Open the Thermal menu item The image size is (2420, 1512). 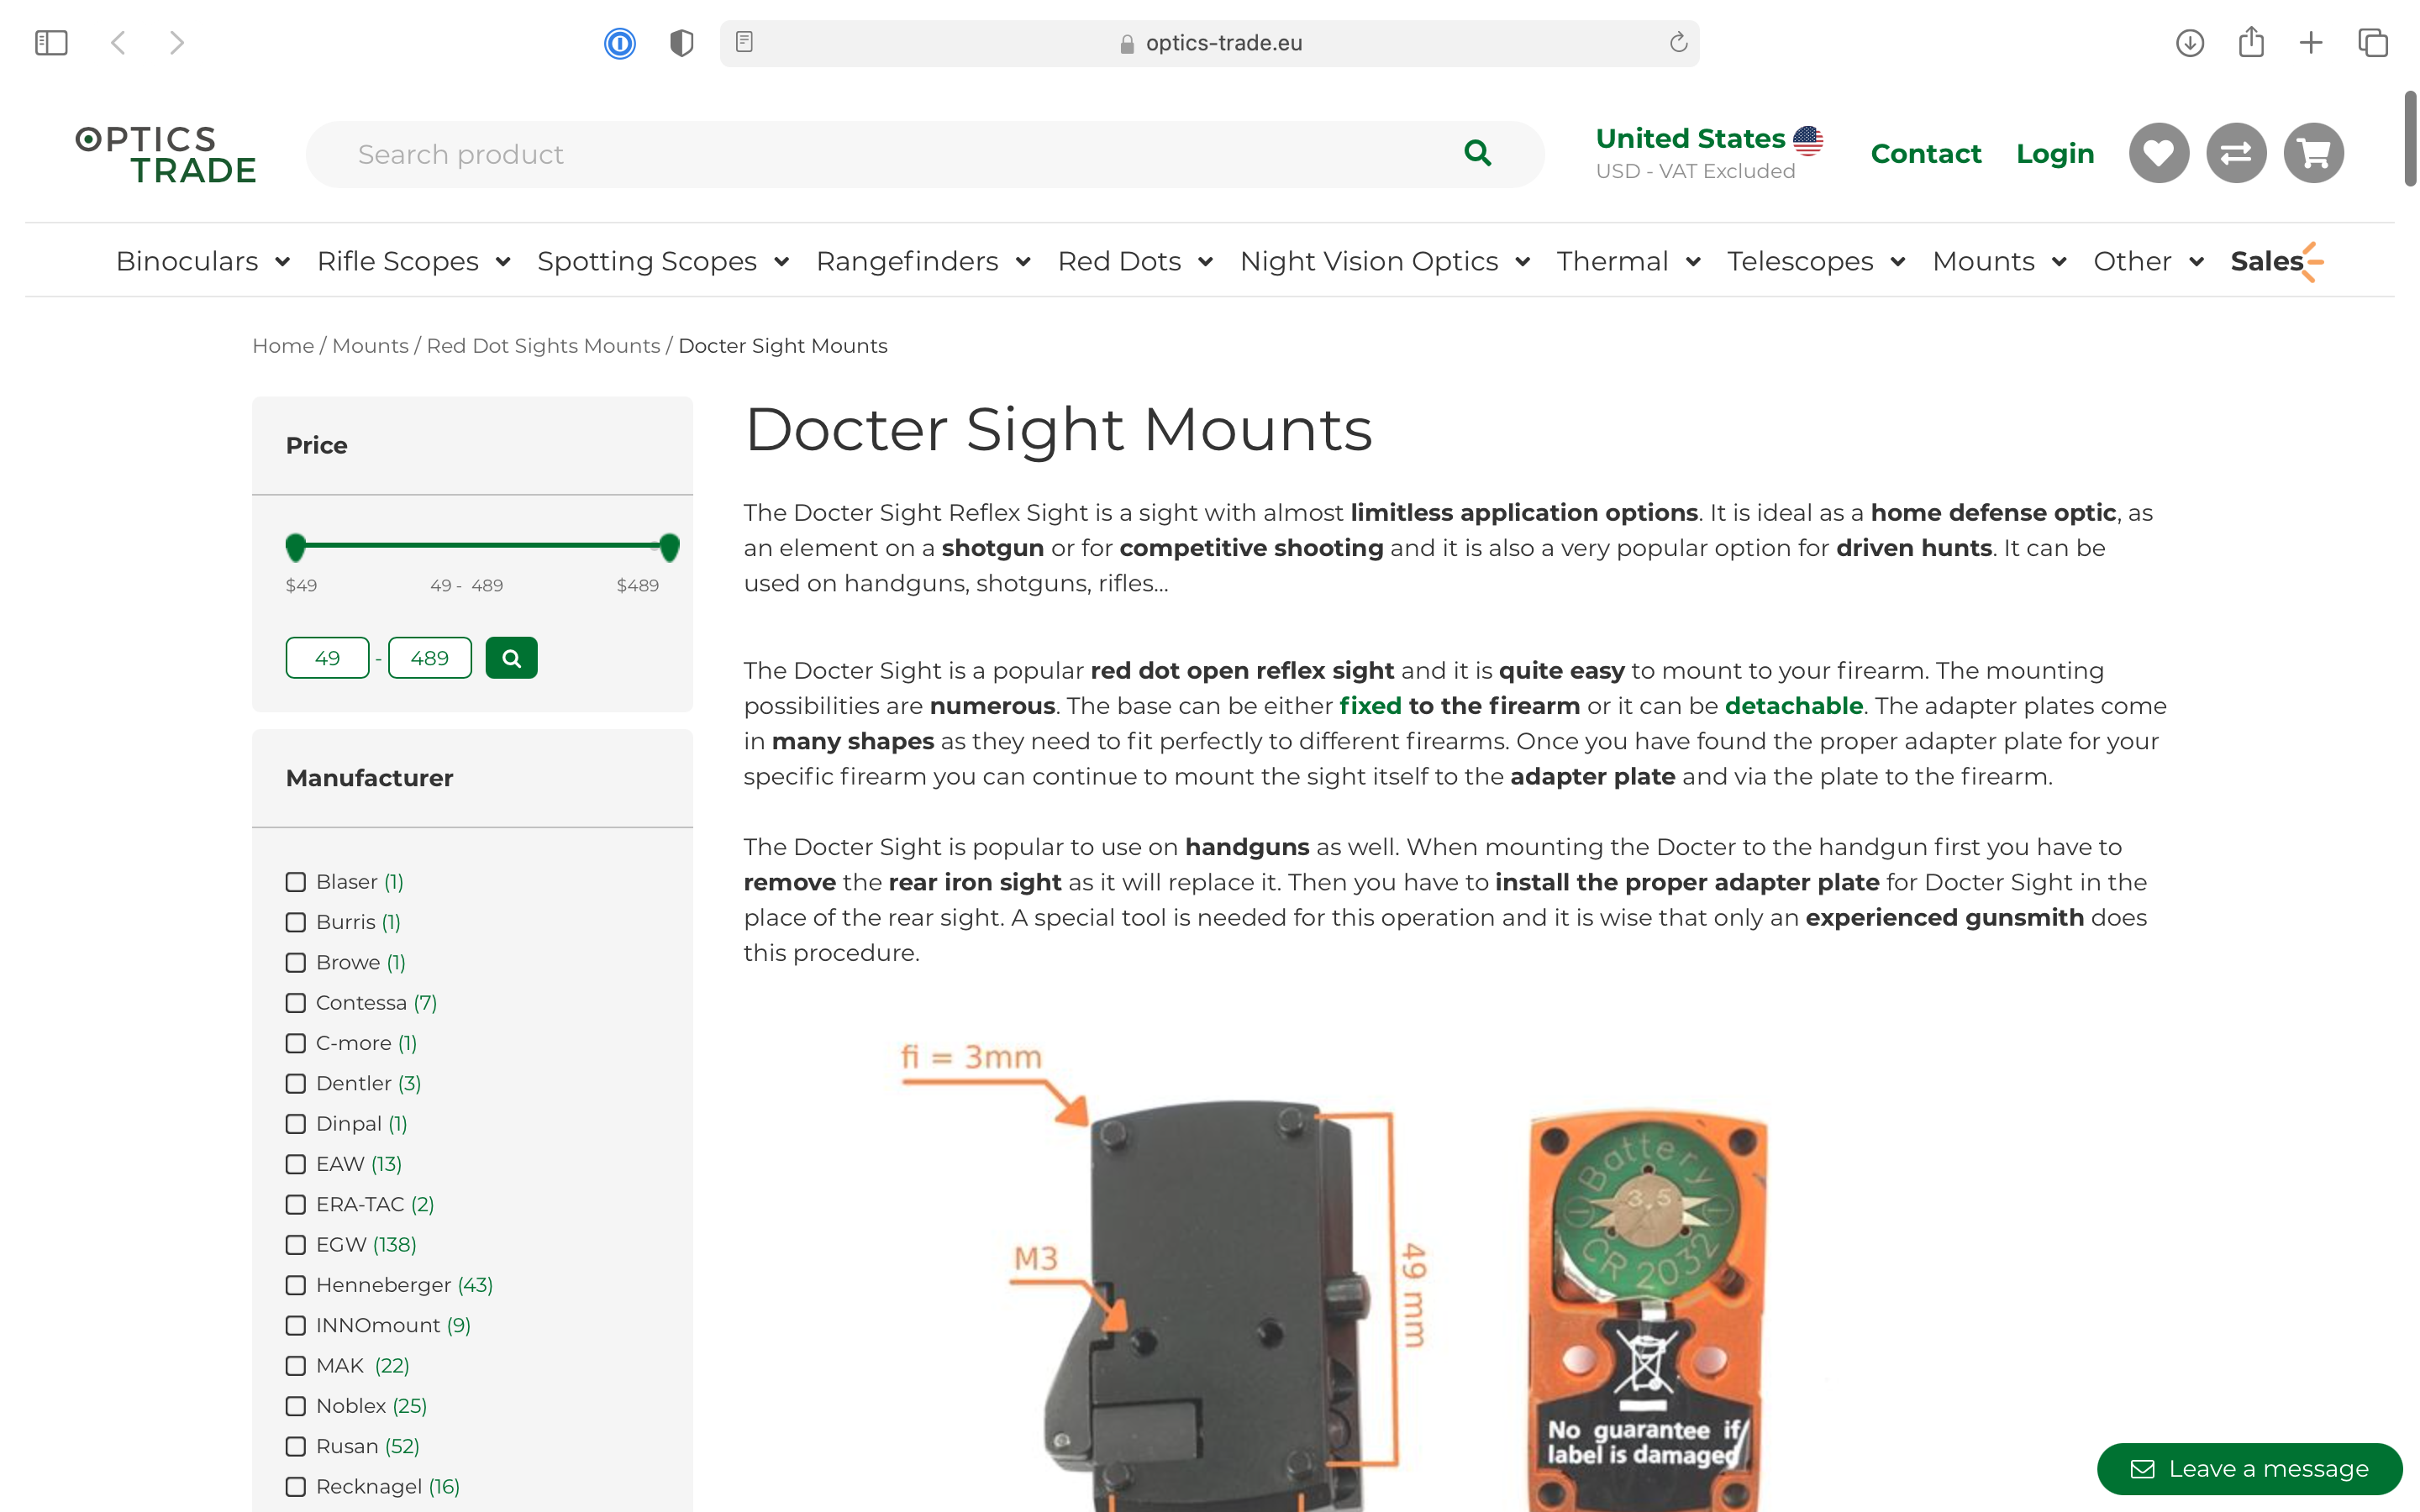(x=1612, y=261)
